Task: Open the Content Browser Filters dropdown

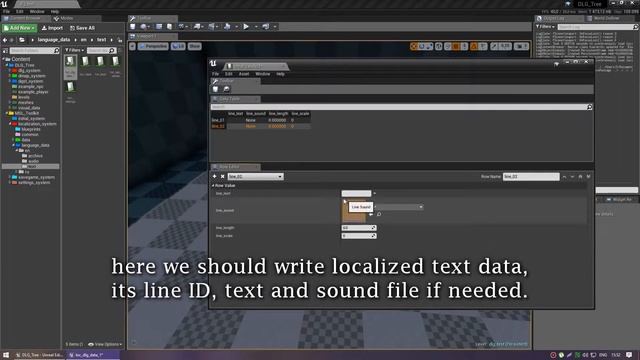Action: point(74,51)
